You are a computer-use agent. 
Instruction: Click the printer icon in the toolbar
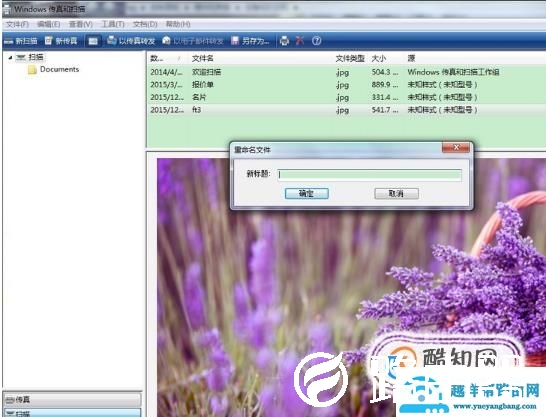point(284,41)
